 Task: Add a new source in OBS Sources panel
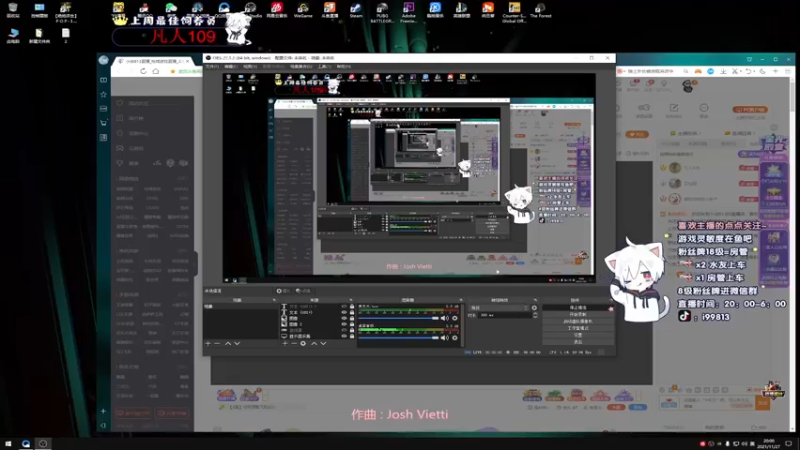pos(285,343)
